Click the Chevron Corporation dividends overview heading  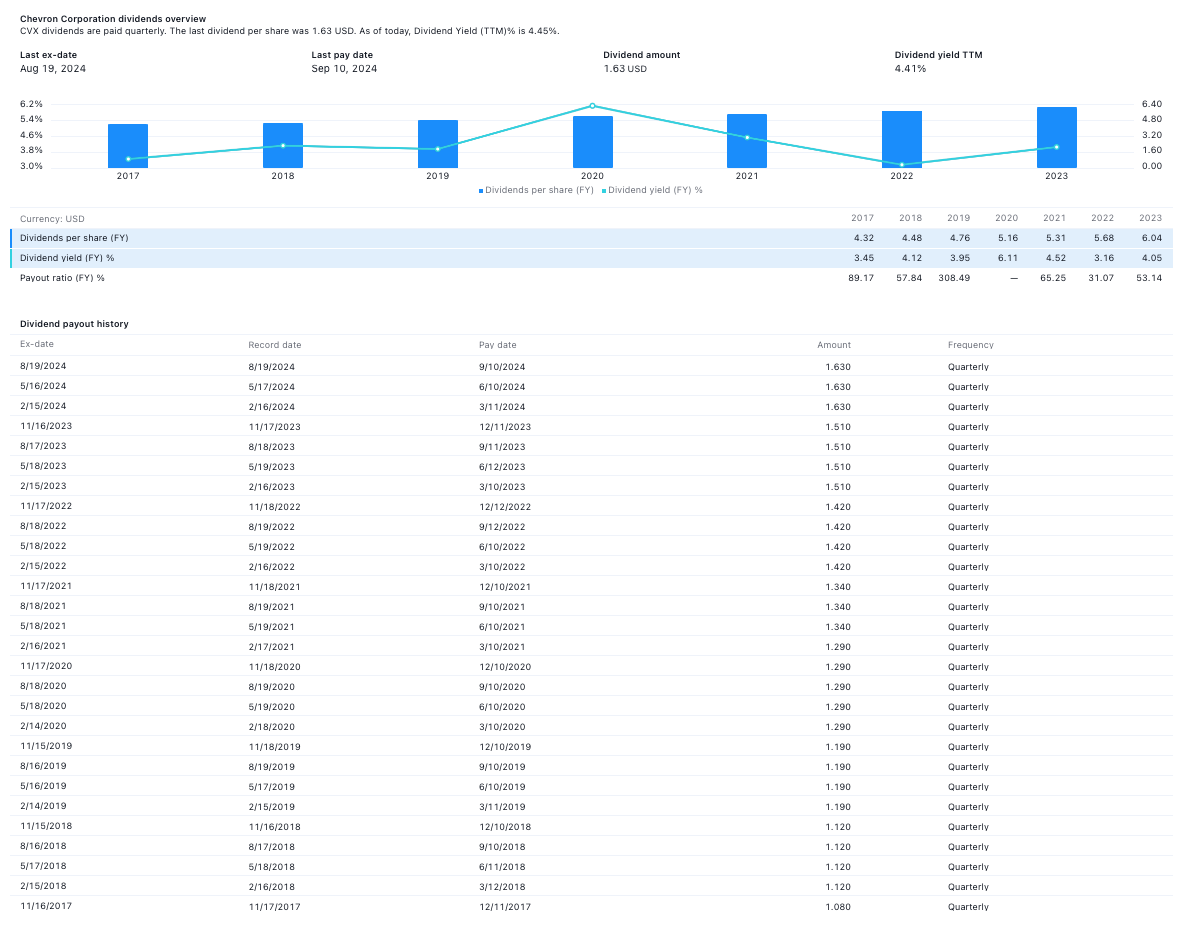click(x=113, y=19)
